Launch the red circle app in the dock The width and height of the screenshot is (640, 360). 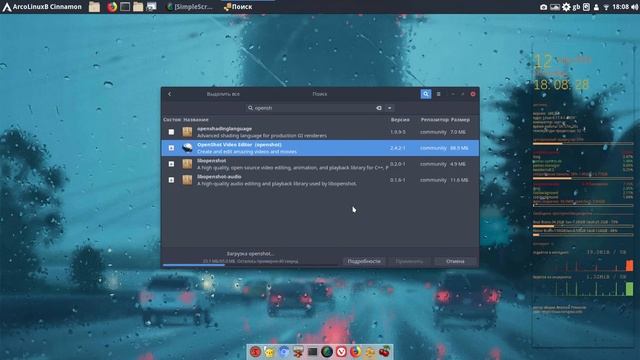click(255, 351)
